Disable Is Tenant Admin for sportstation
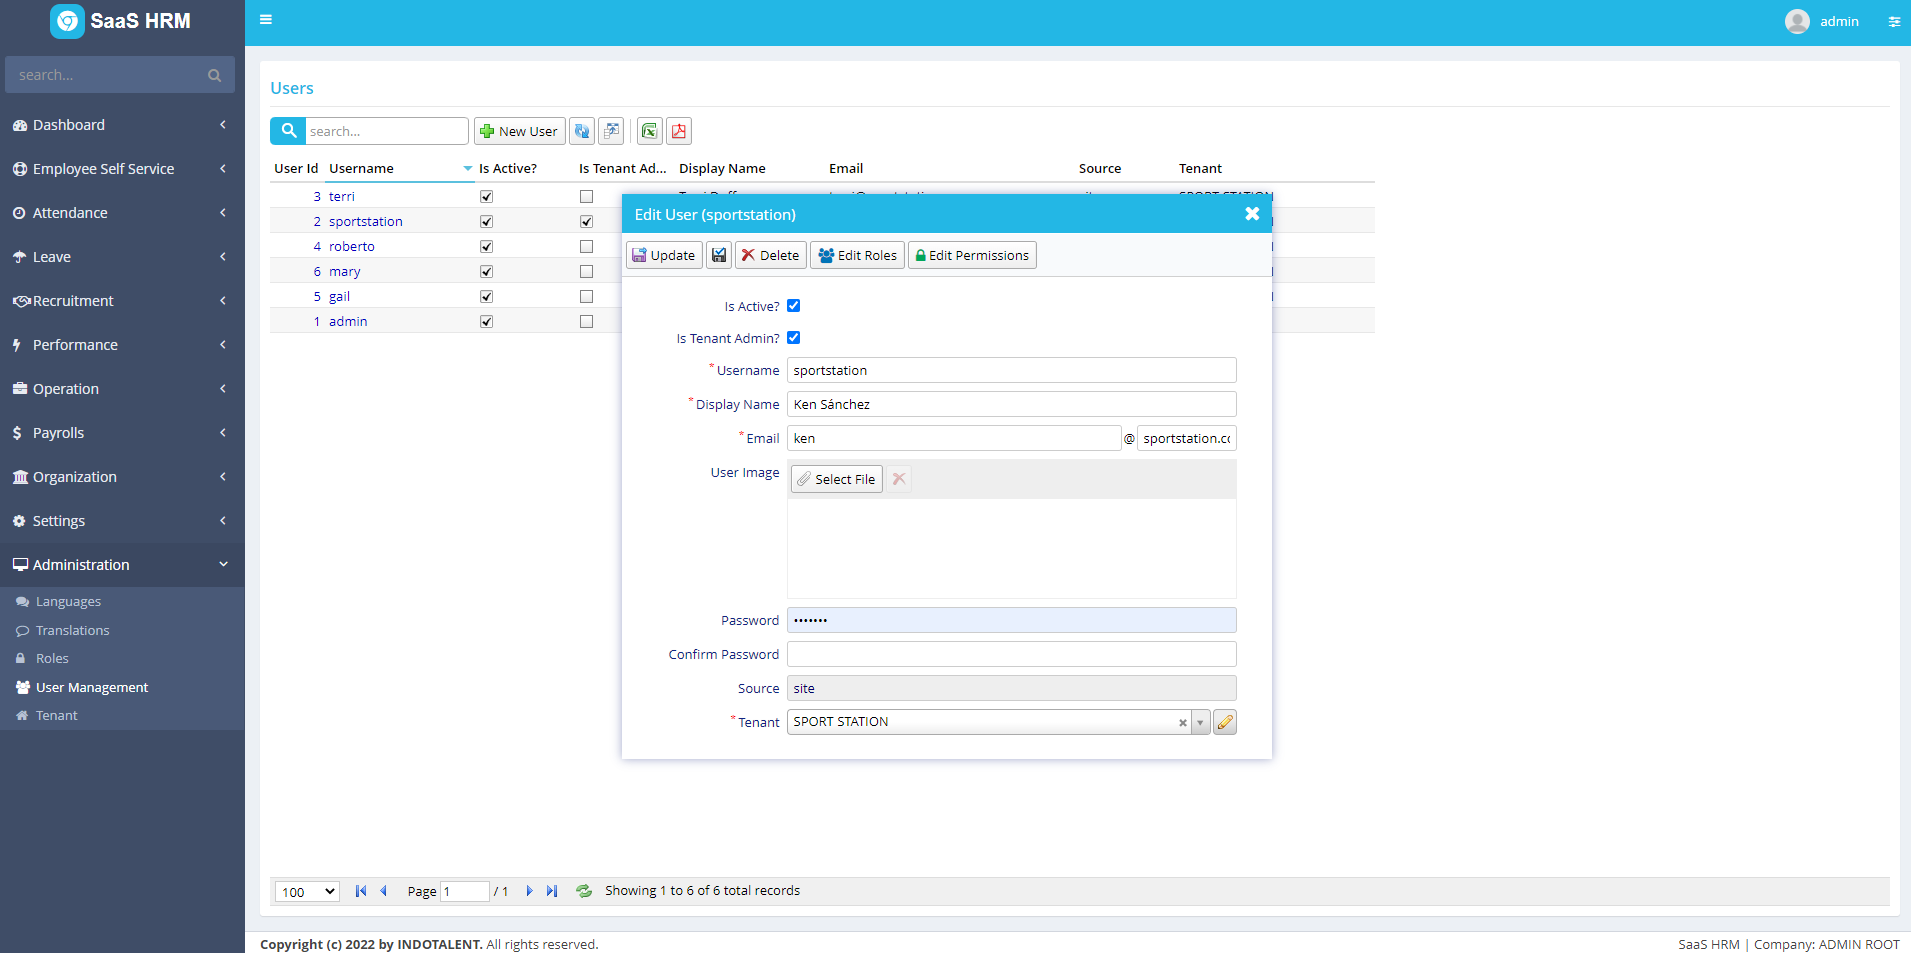Image resolution: width=1911 pixels, height=953 pixels. (793, 337)
